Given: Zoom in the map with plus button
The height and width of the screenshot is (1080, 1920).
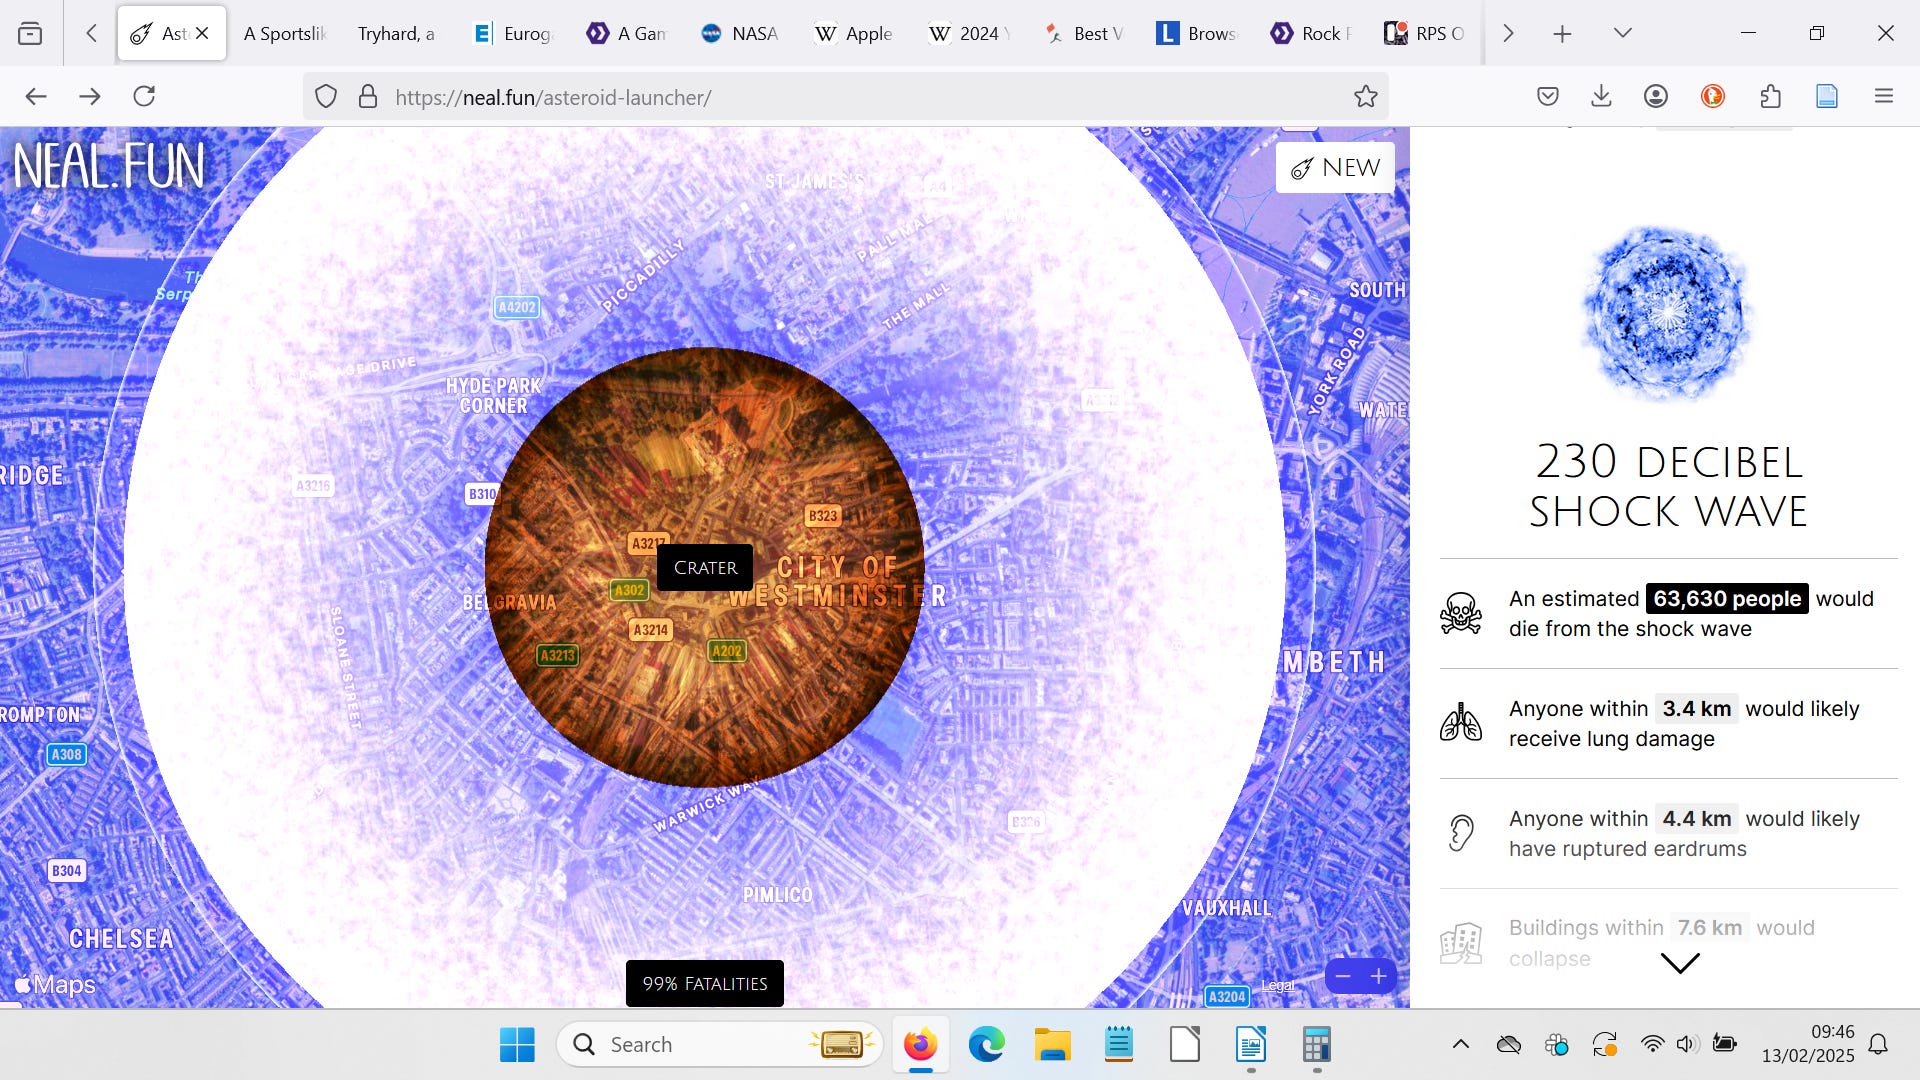Looking at the screenshot, I should pyautogui.click(x=1378, y=976).
